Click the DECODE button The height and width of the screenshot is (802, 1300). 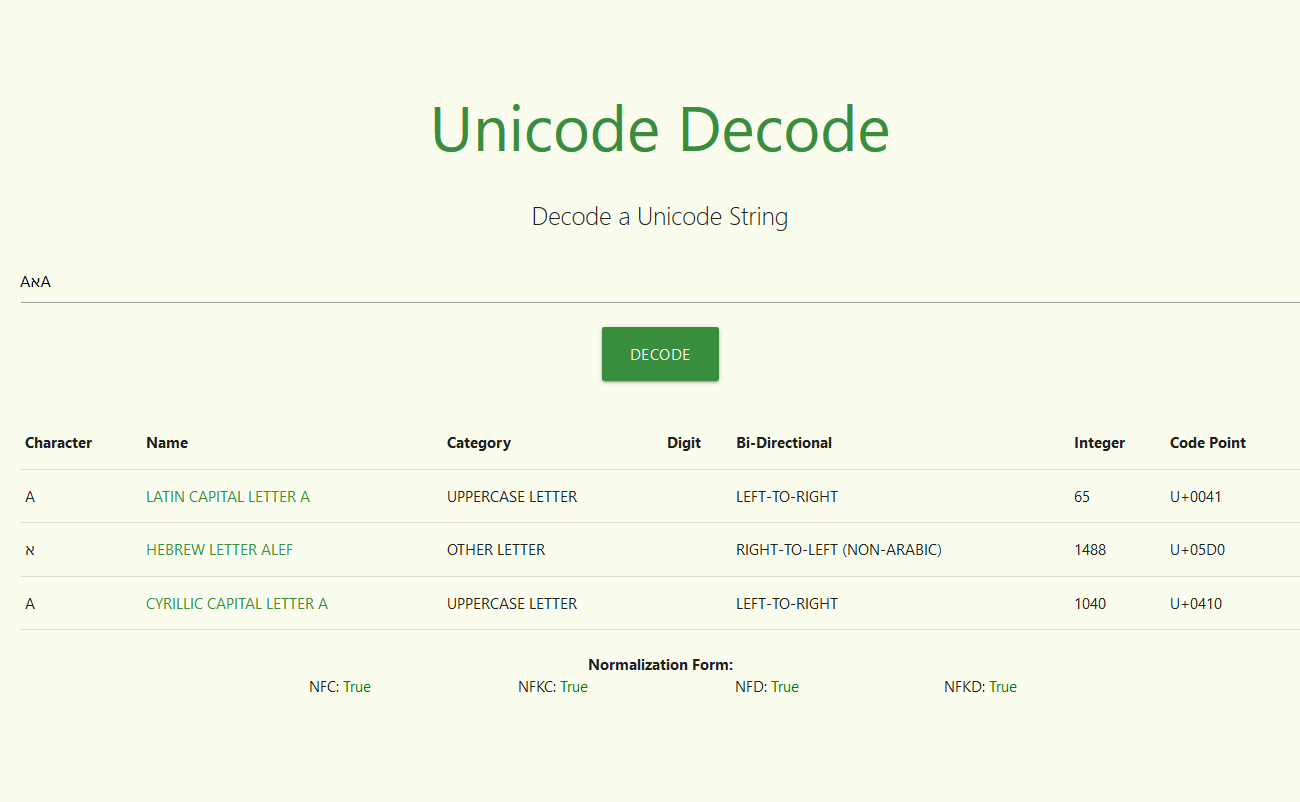tap(660, 354)
